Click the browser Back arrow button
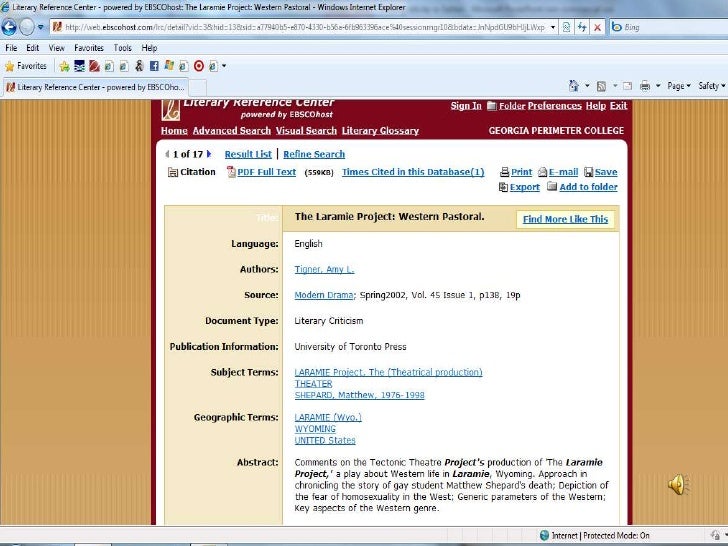This screenshot has width=728, height=546. click(9, 27)
